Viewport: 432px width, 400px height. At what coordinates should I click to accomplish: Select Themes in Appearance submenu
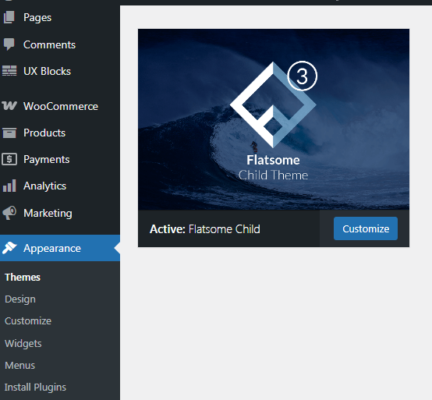pos(23,277)
